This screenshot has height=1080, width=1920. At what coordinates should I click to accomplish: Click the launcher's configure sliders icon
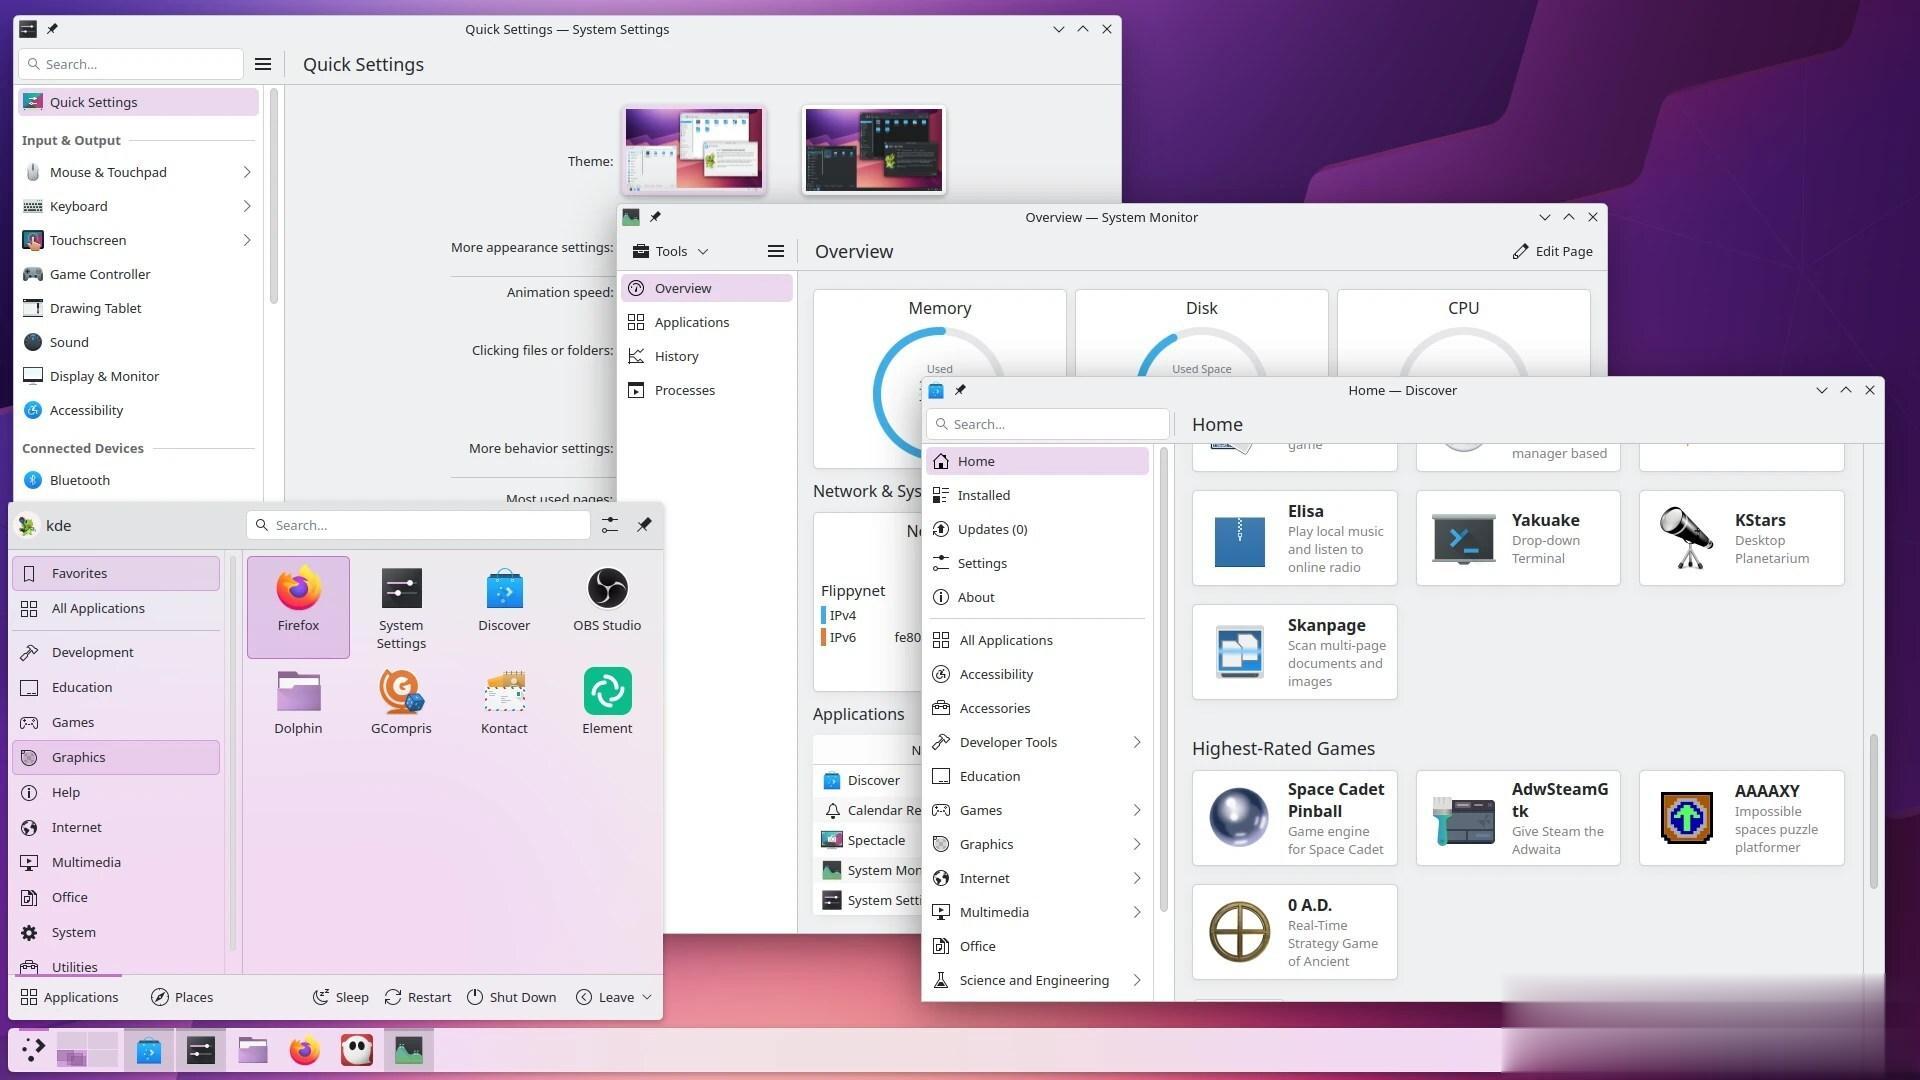[609, 525]
